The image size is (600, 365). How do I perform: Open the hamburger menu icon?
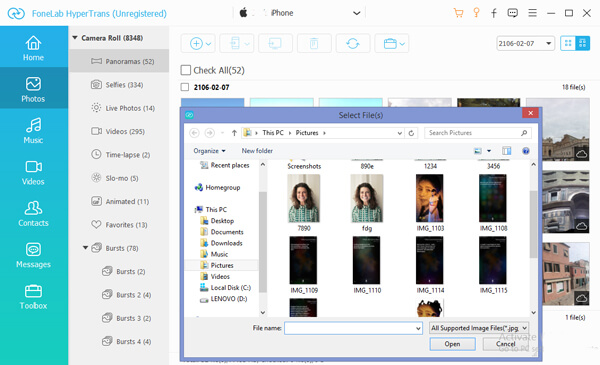[x=532, y=13]
